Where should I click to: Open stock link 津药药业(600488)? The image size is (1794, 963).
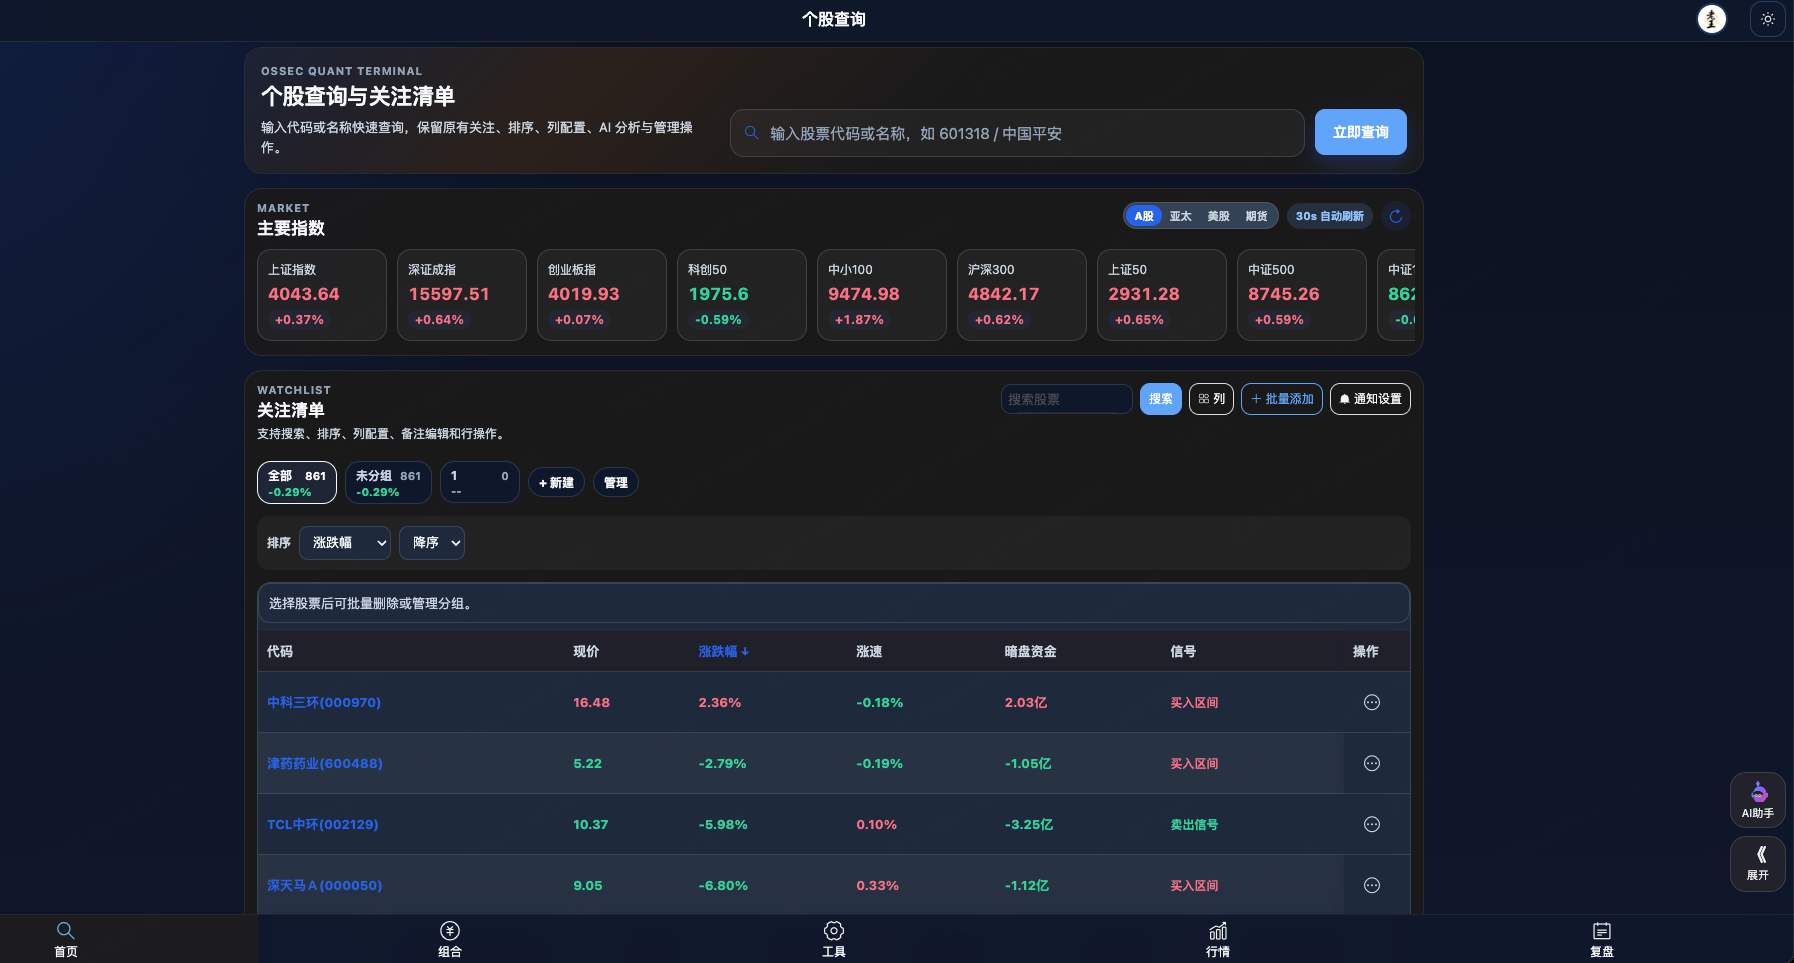click(x=325, y=764)
